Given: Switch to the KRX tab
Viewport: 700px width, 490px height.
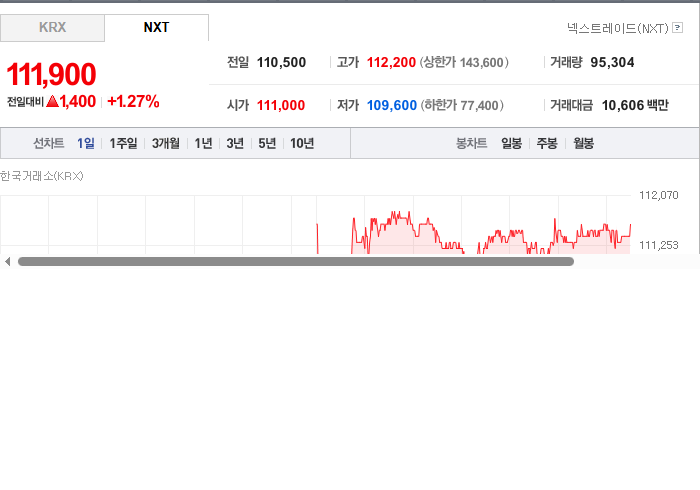Looking at the screenshot, I should click(52, 28).
